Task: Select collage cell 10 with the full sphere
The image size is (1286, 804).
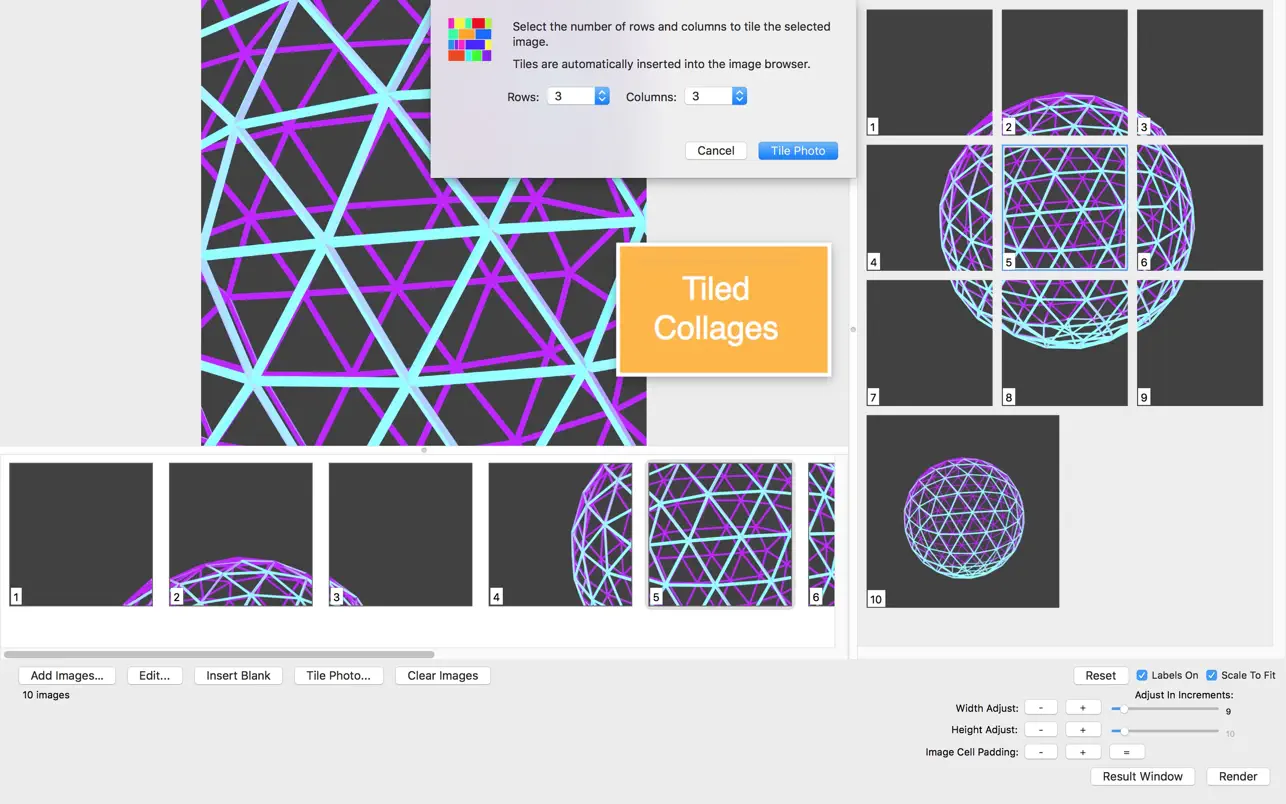Action: click(x=962, y=511)
